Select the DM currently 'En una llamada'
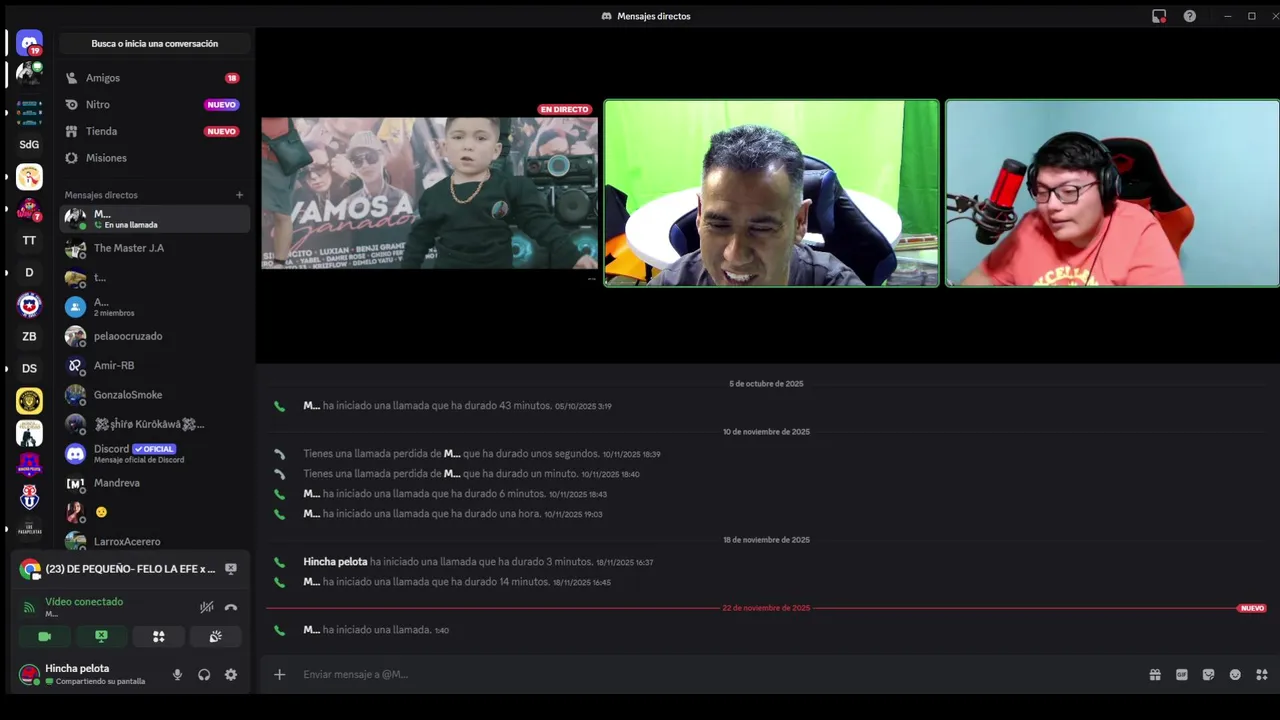 (x=154, y=219)
